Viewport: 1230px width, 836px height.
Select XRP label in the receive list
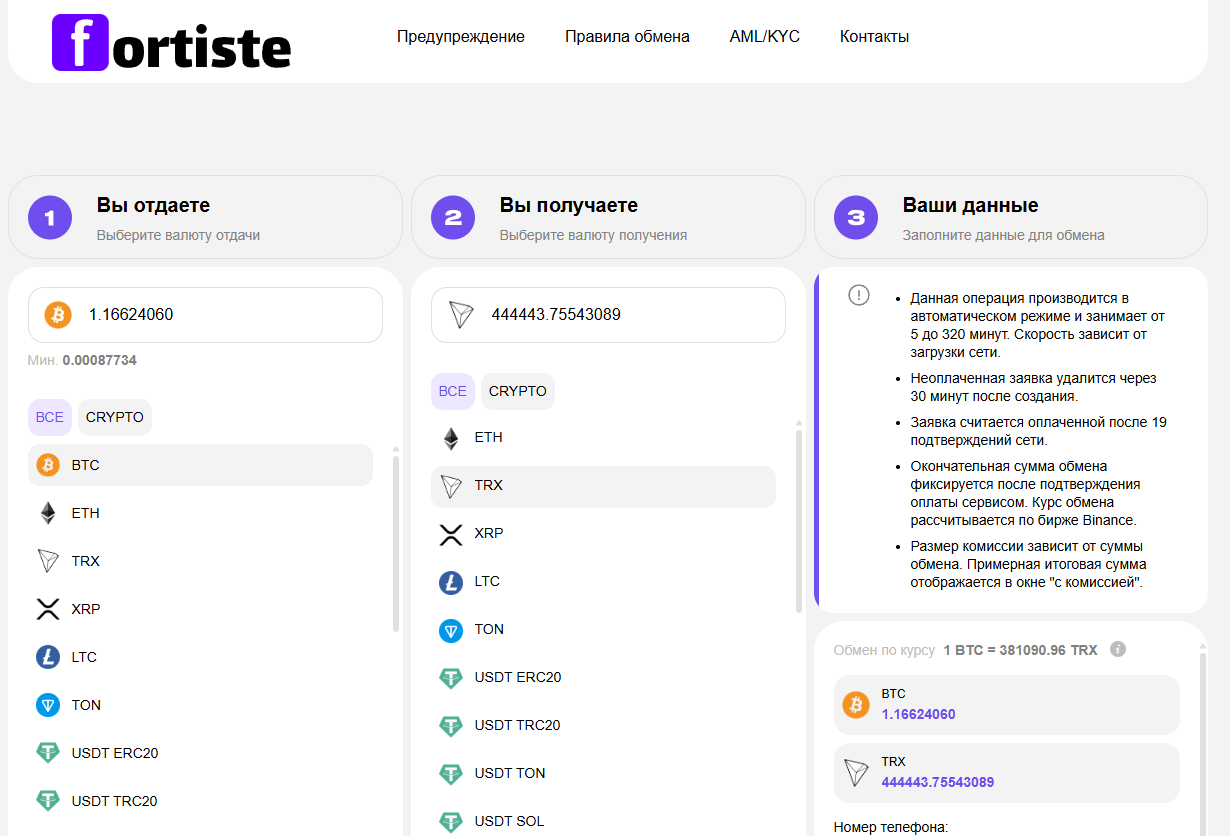tap(489, 534)
